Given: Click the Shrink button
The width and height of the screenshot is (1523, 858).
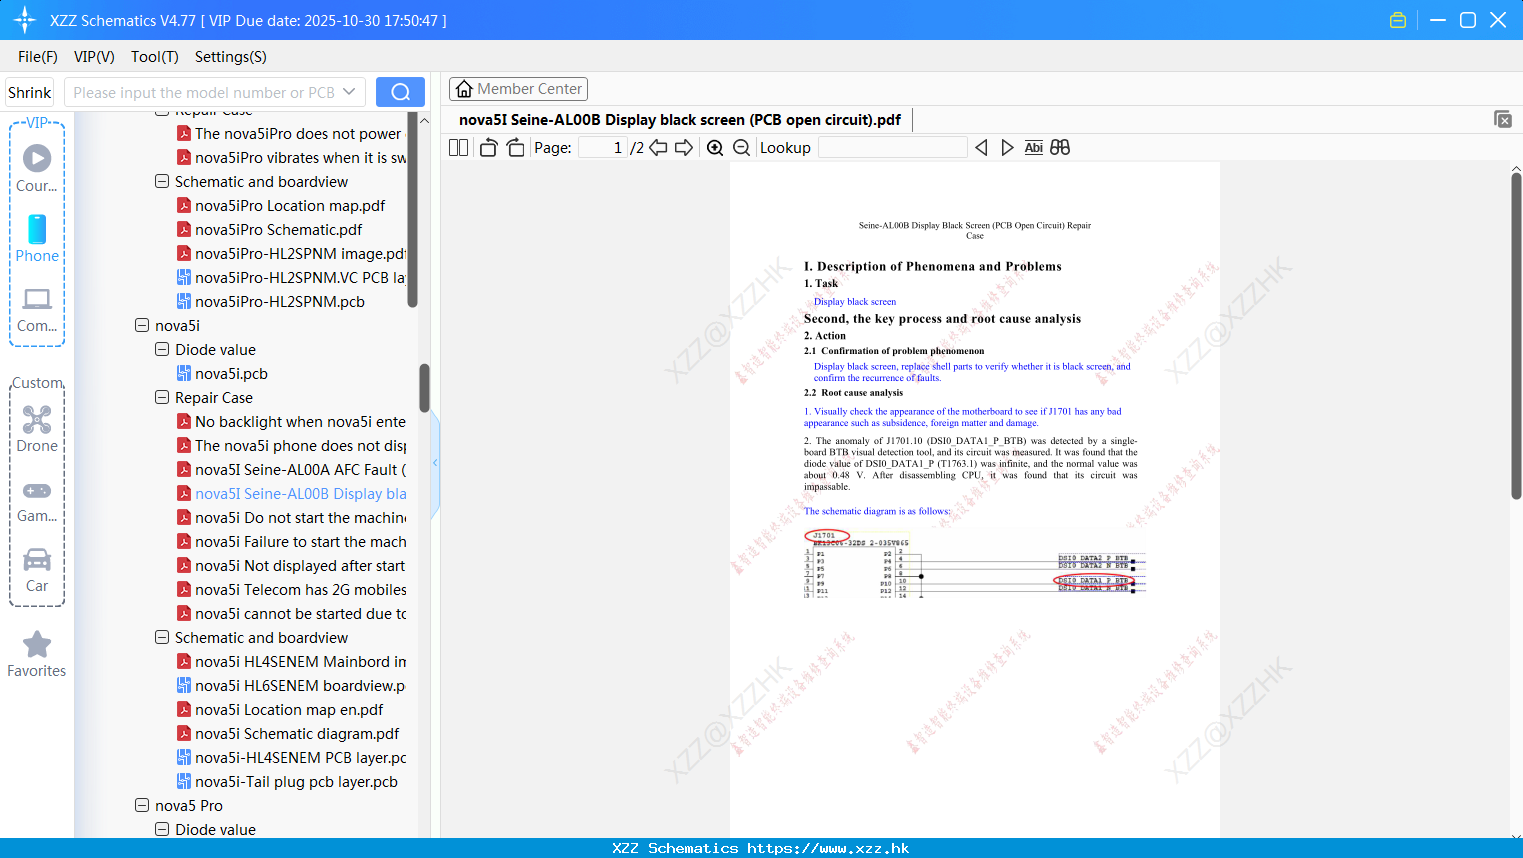Looking at the screenshot, I should 29,92.
